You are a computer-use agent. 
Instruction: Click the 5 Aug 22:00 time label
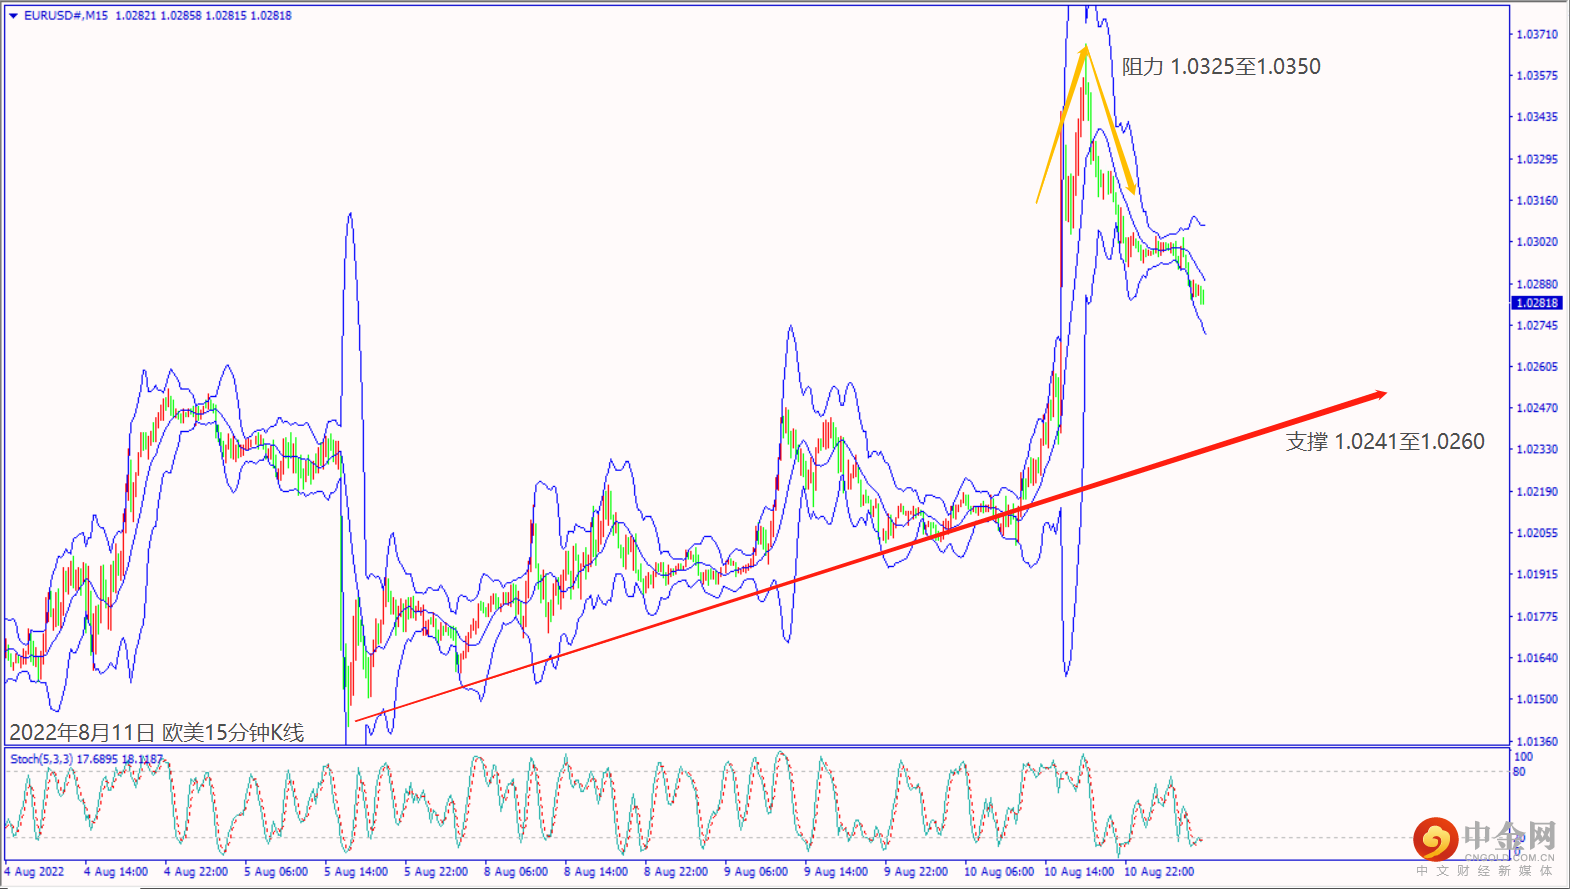[x=436, y=872]
